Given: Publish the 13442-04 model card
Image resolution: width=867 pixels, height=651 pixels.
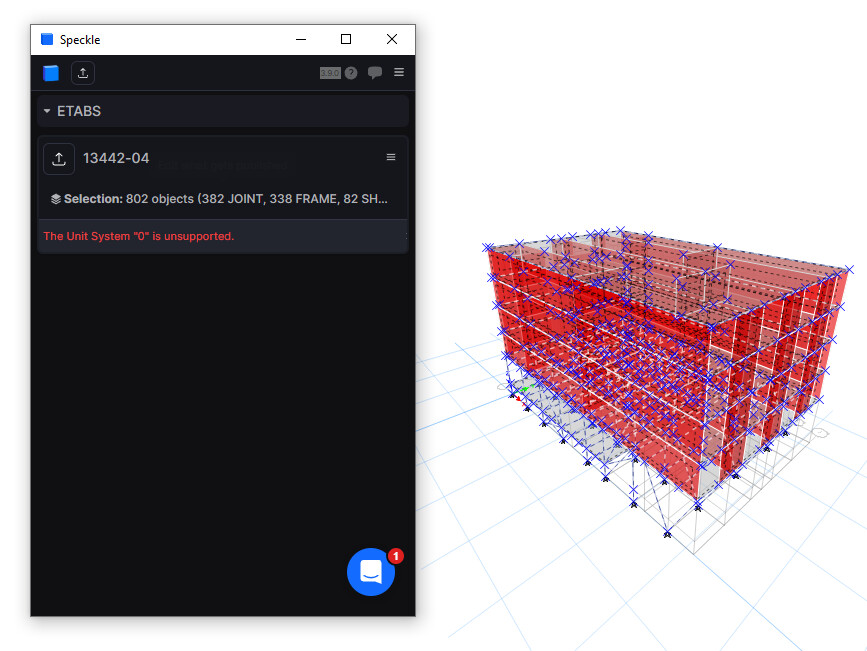Looking at the screenshot, I should point(59,158).
